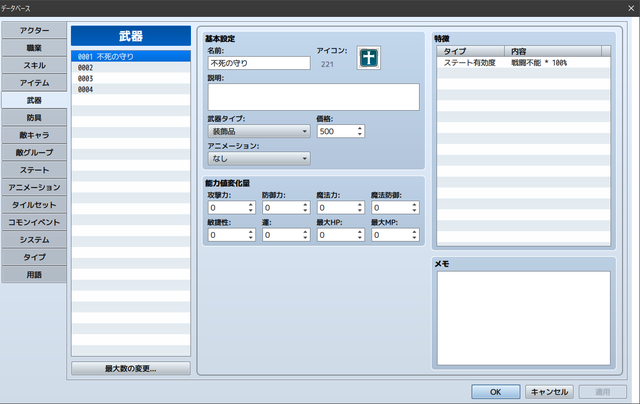Open the タイルセット tab

coord(34,205)
